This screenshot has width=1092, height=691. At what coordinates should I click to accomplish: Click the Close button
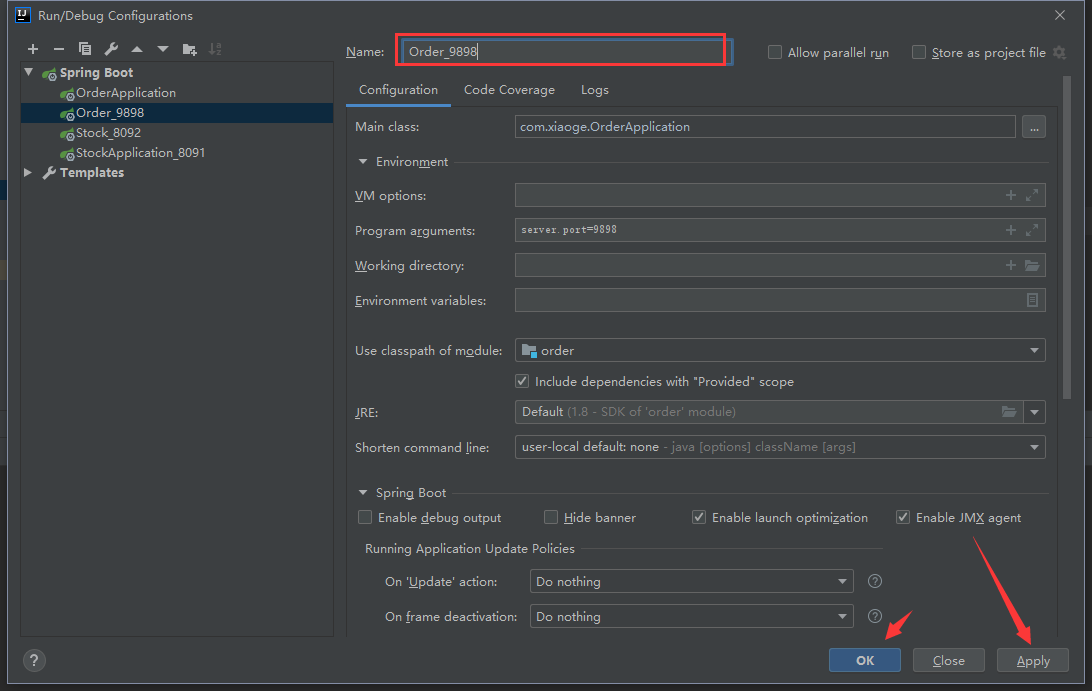pyautogui.click(x=949, y=660)
